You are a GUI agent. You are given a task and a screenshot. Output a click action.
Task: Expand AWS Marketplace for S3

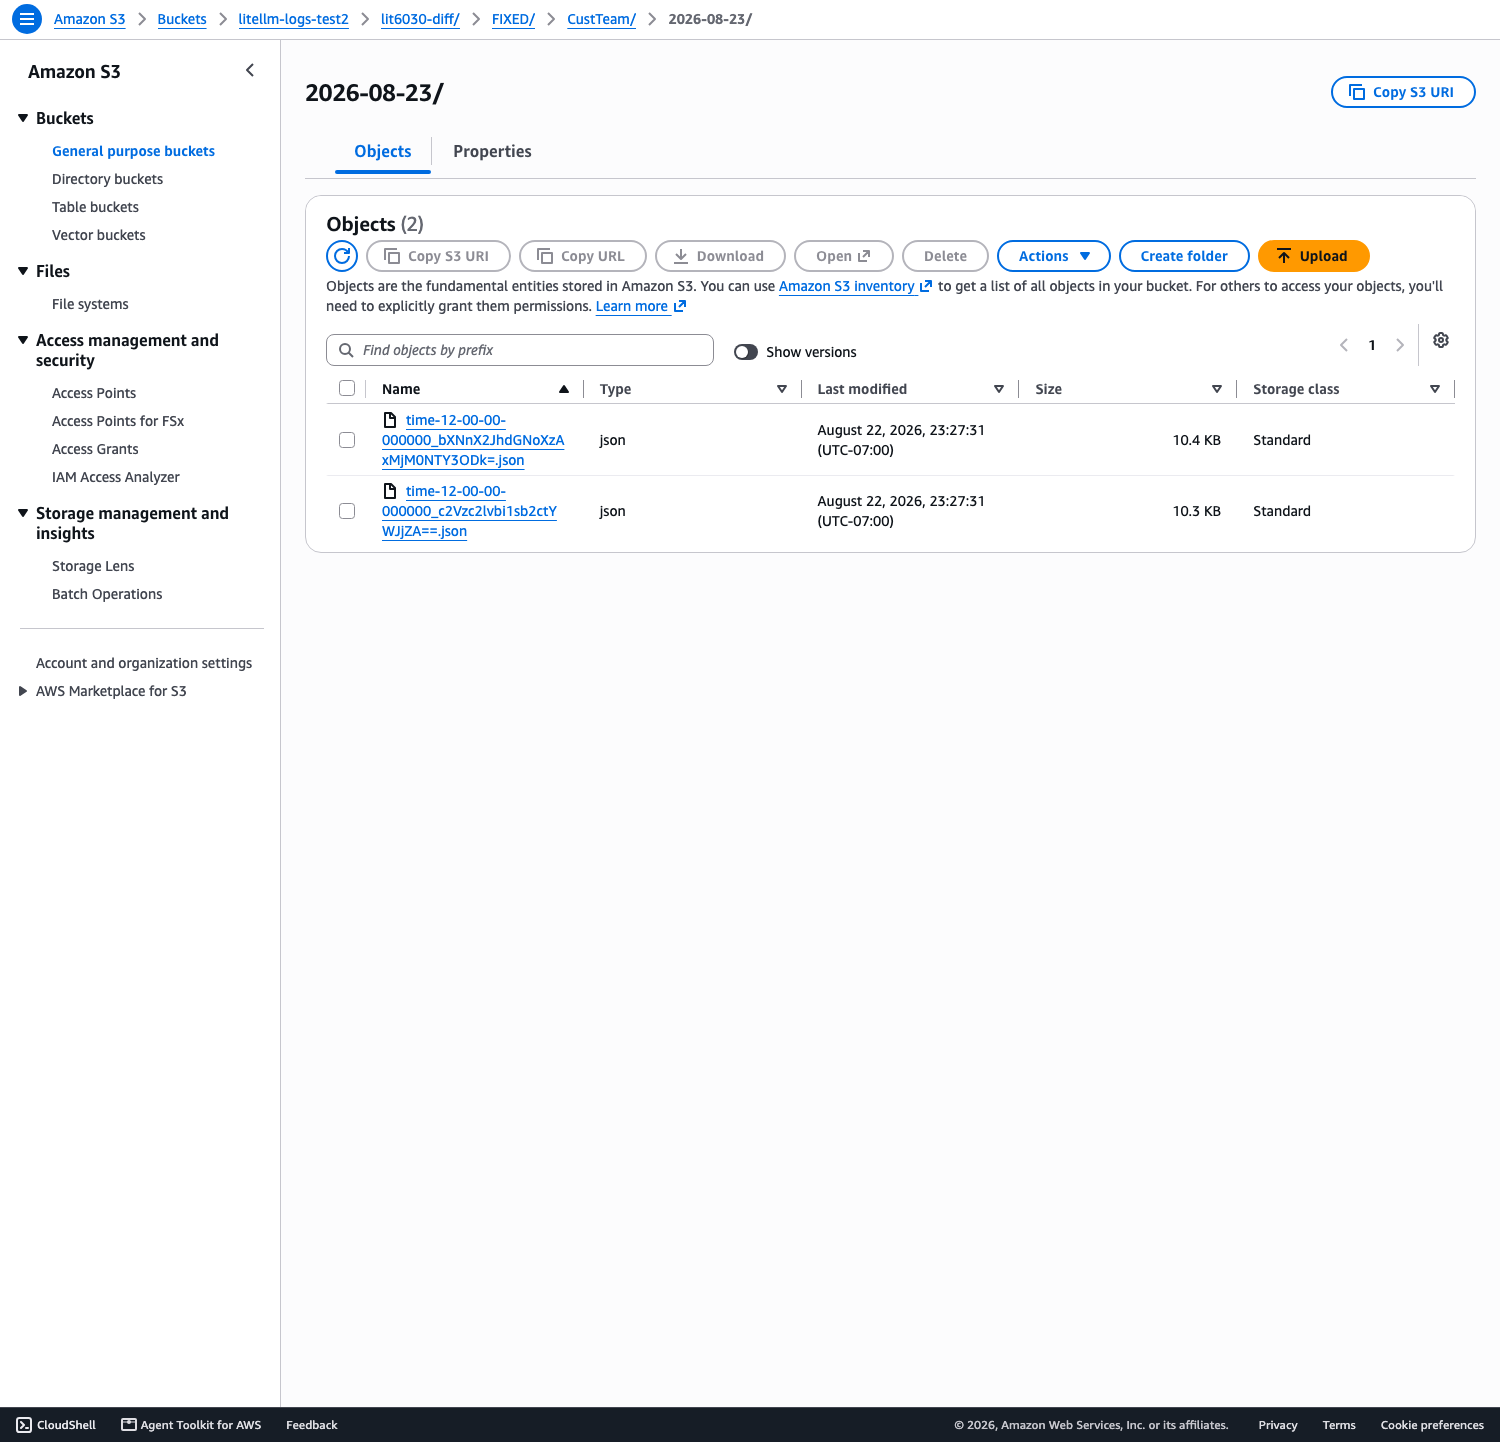(x=23, y=691)
